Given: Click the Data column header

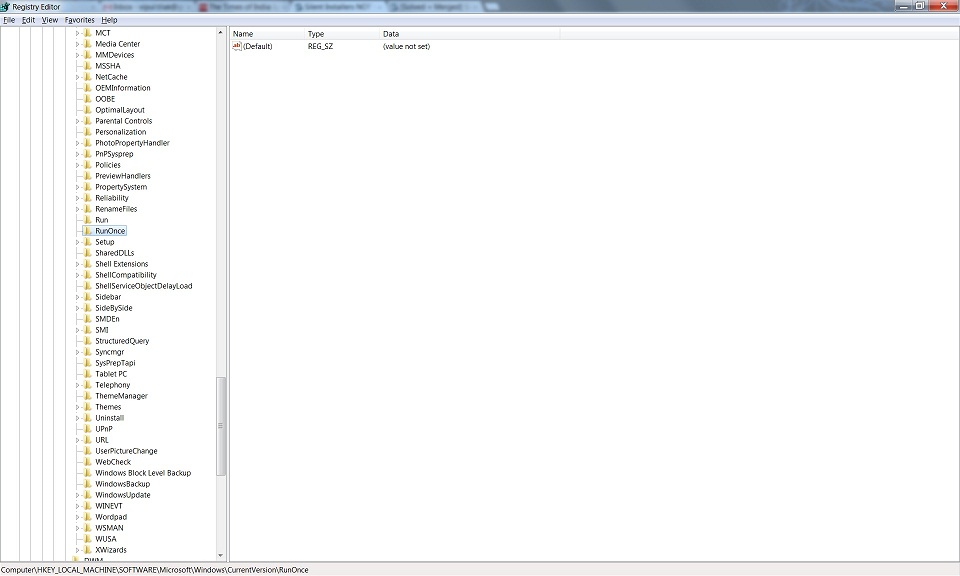Looking at the screenshot, I should point(469,34).
